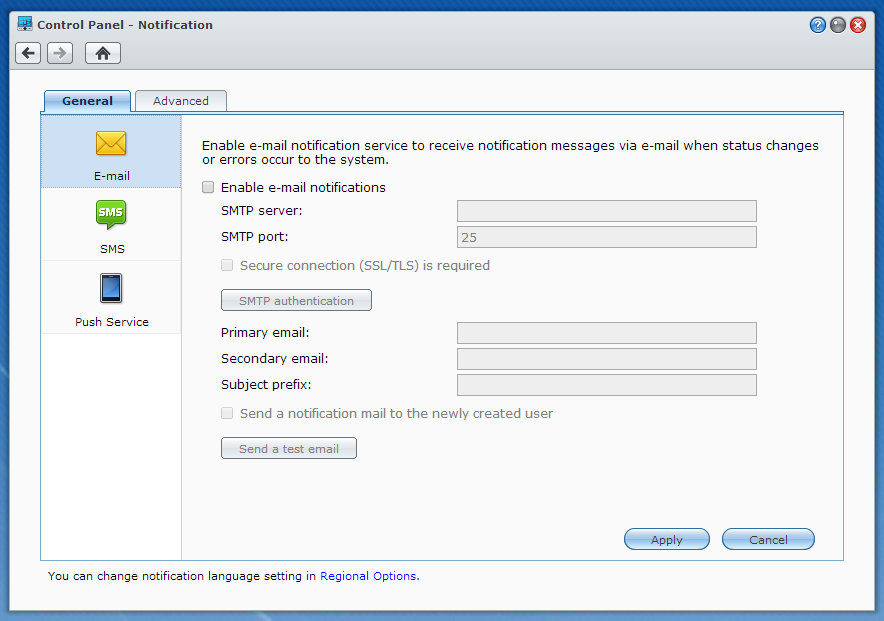884x621 pixels.
Task: Open the Regional Options link
Action: [x=367, y=576]
